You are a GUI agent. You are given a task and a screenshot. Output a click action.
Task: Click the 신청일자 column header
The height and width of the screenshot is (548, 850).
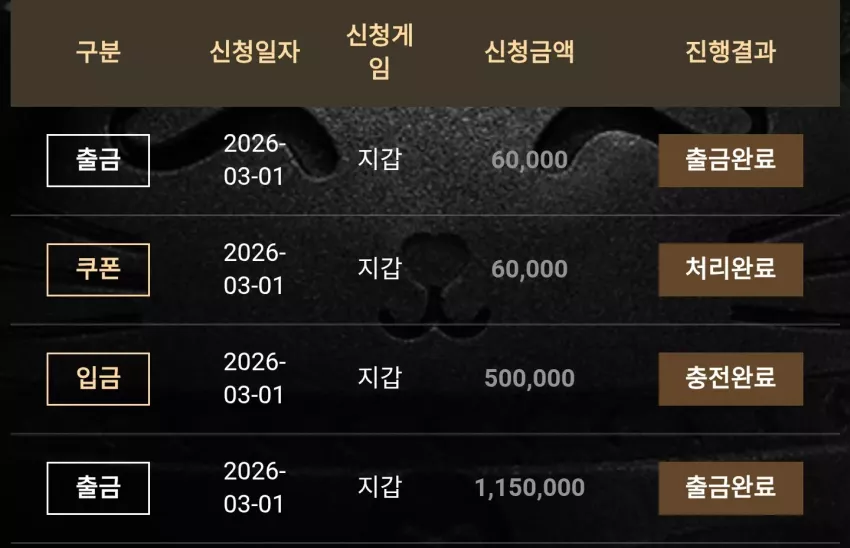click(x=255, y=52)
